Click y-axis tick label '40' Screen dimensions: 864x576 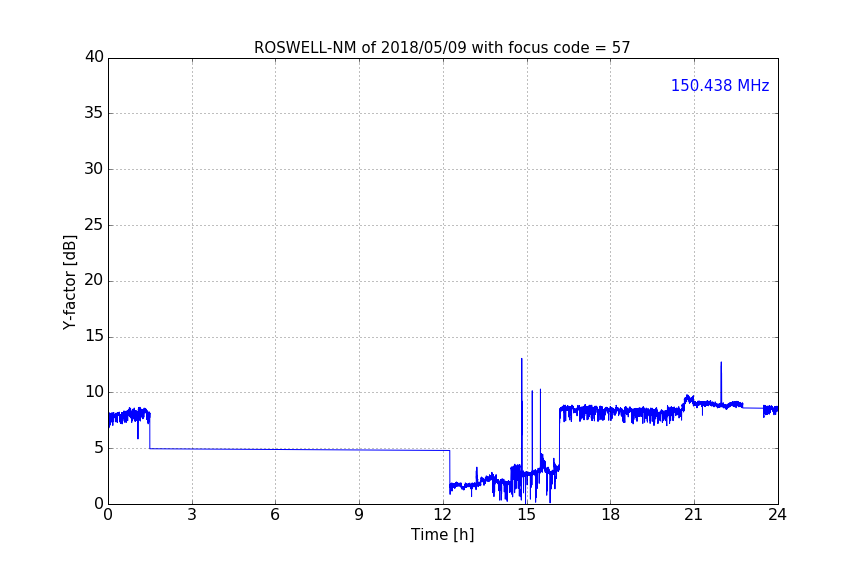pyautogui.click(x=94, y=57)
